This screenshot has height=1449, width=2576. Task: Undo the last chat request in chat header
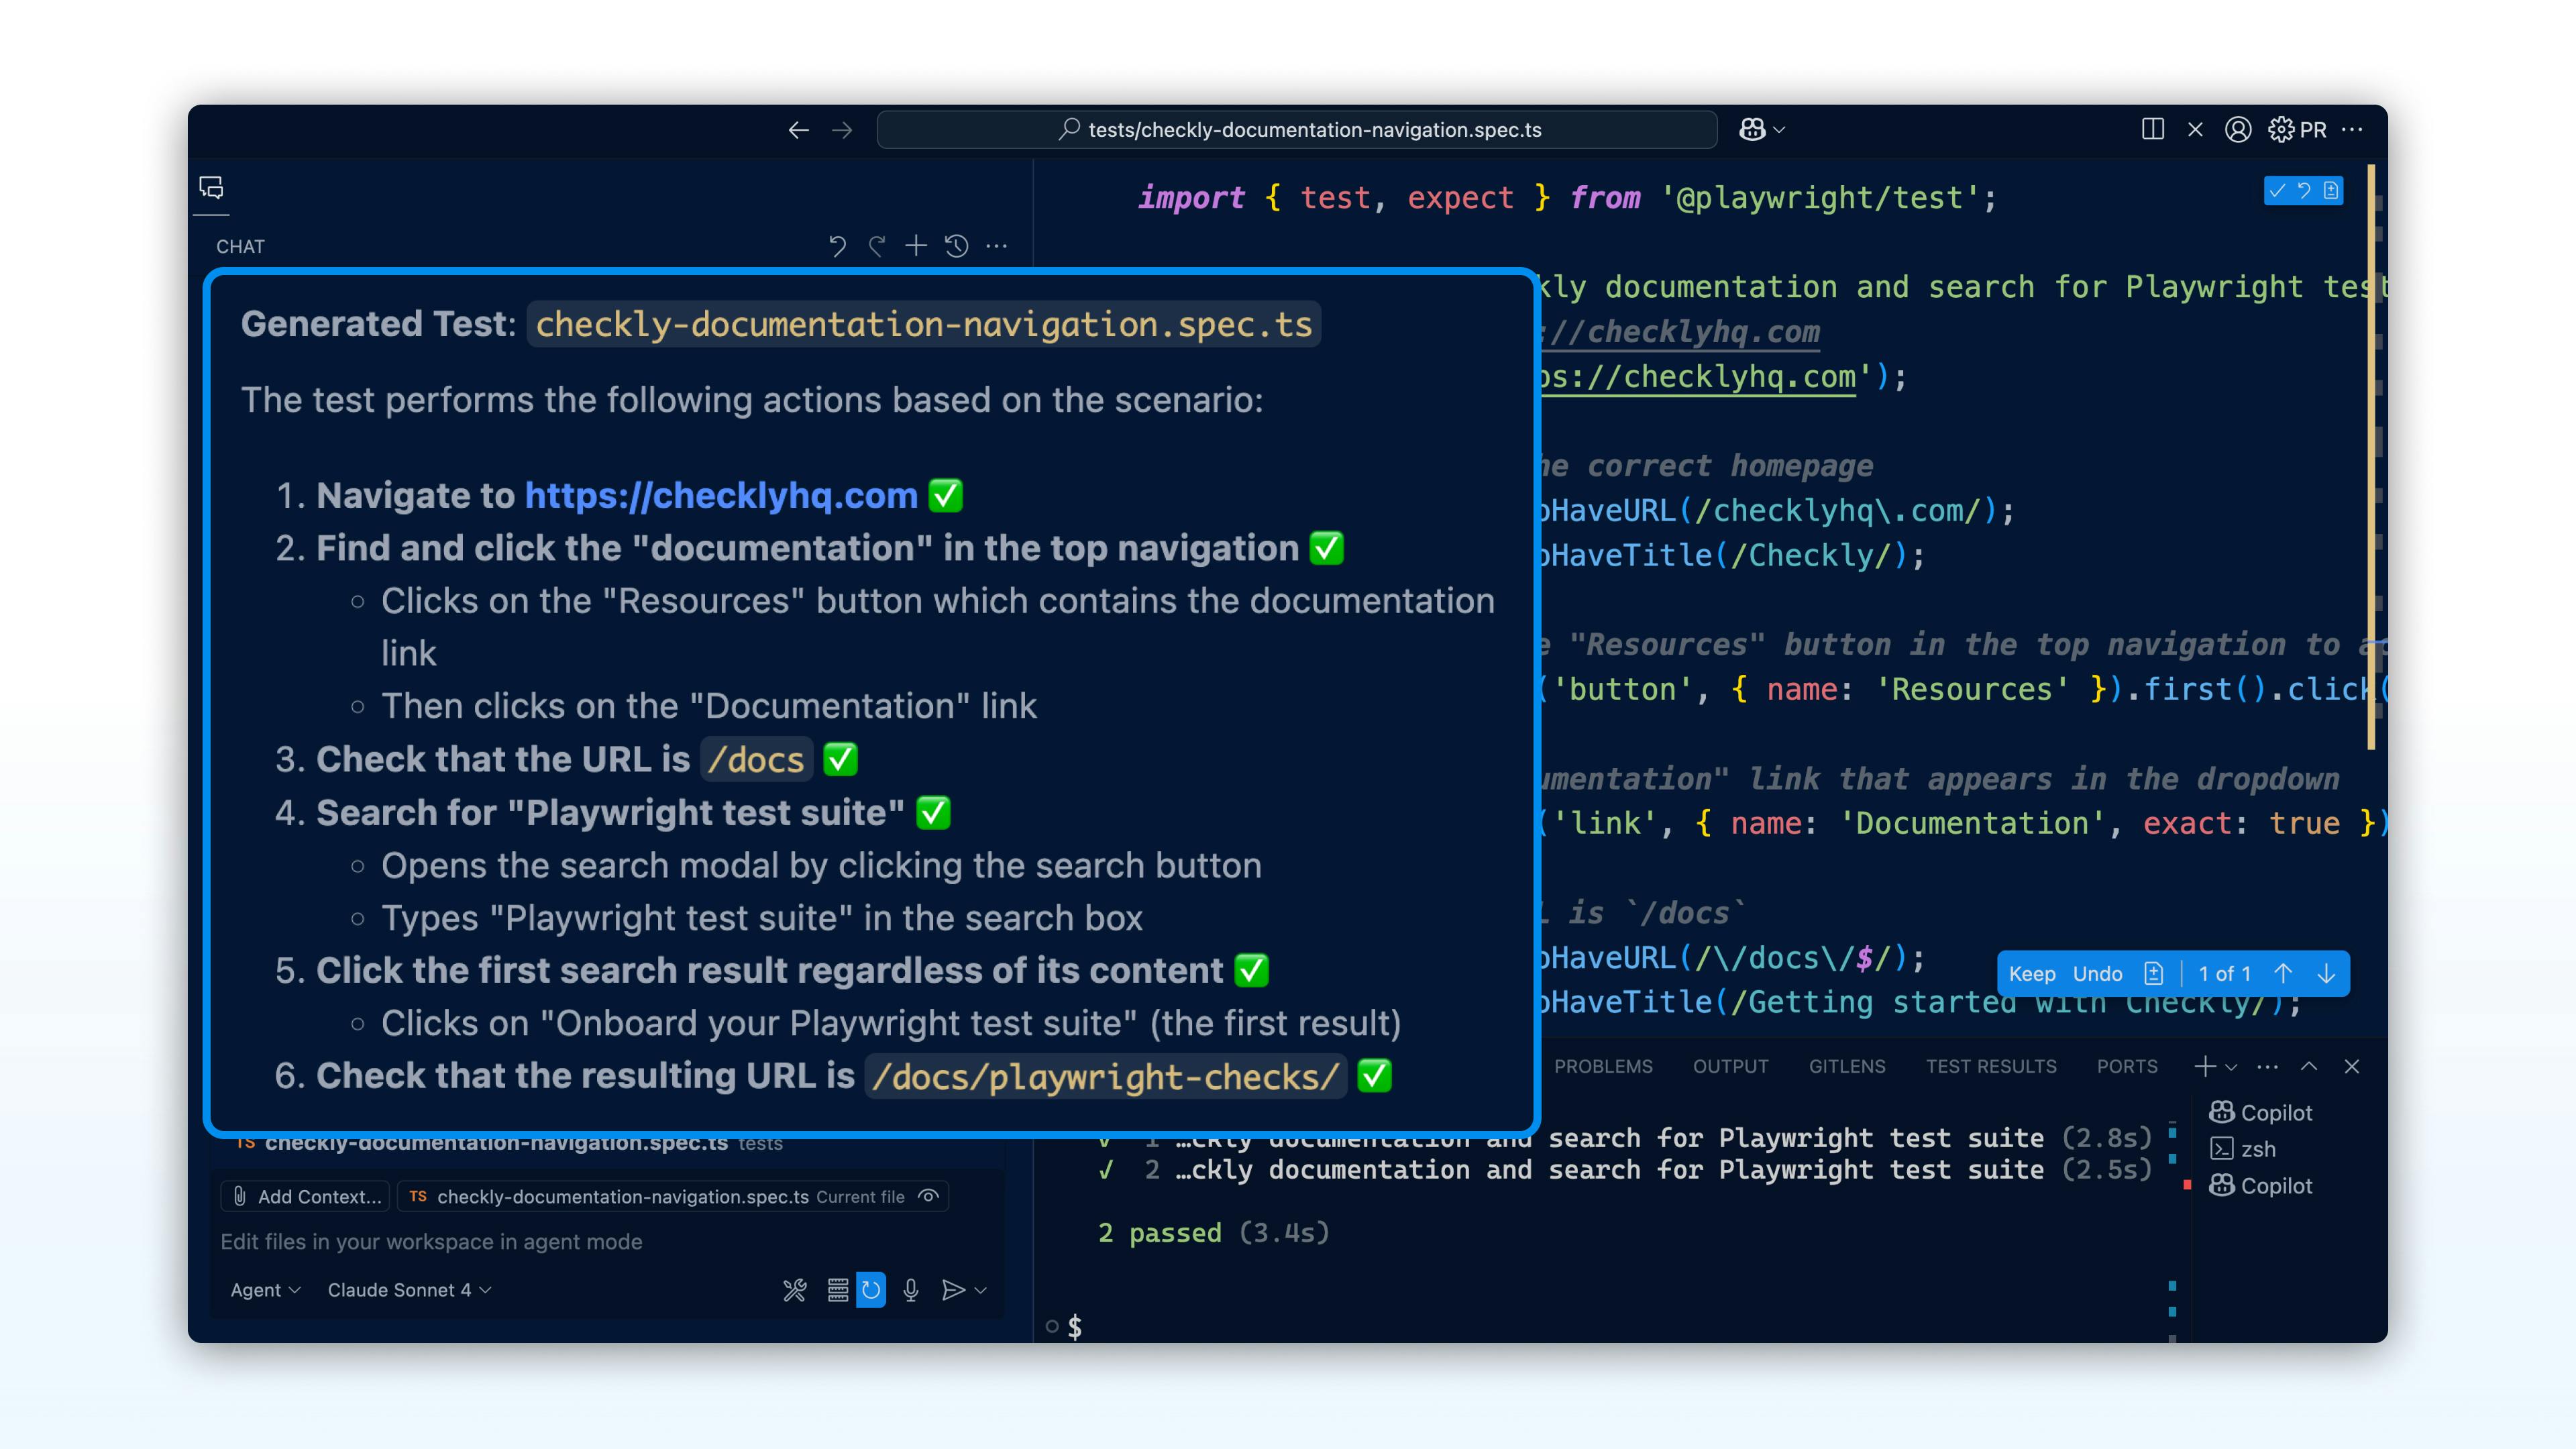pos(837,246)
